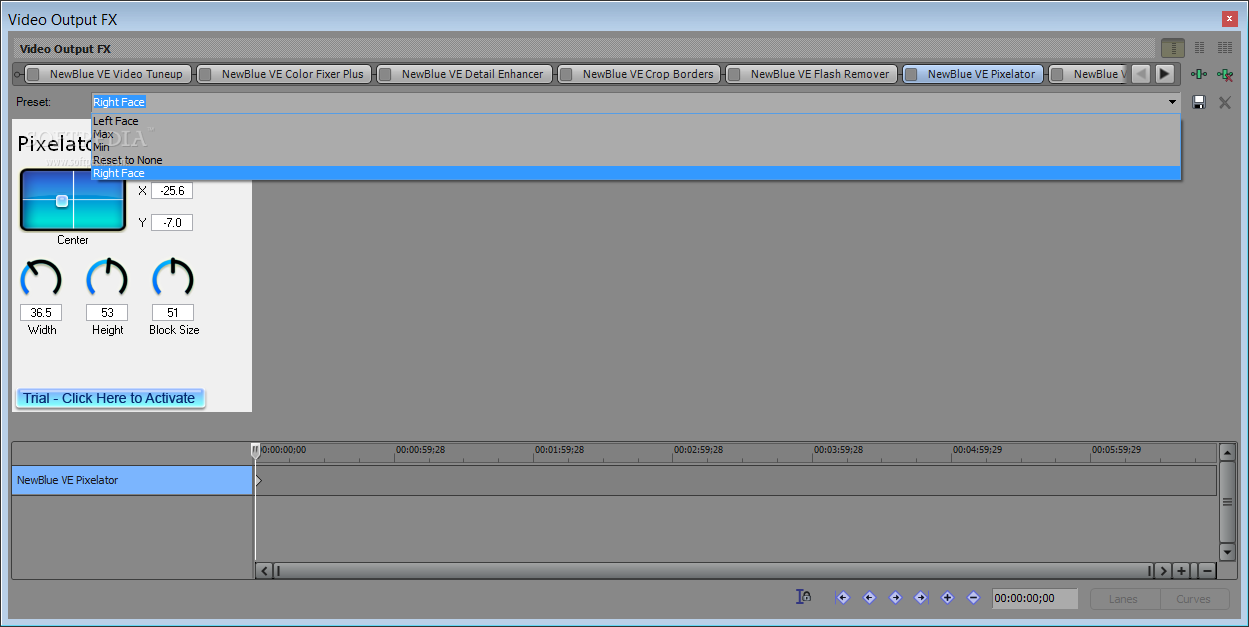Choose Left Face preset from list
The width and height of the screenshot is (1249, 627).
(x=636, y=121)
